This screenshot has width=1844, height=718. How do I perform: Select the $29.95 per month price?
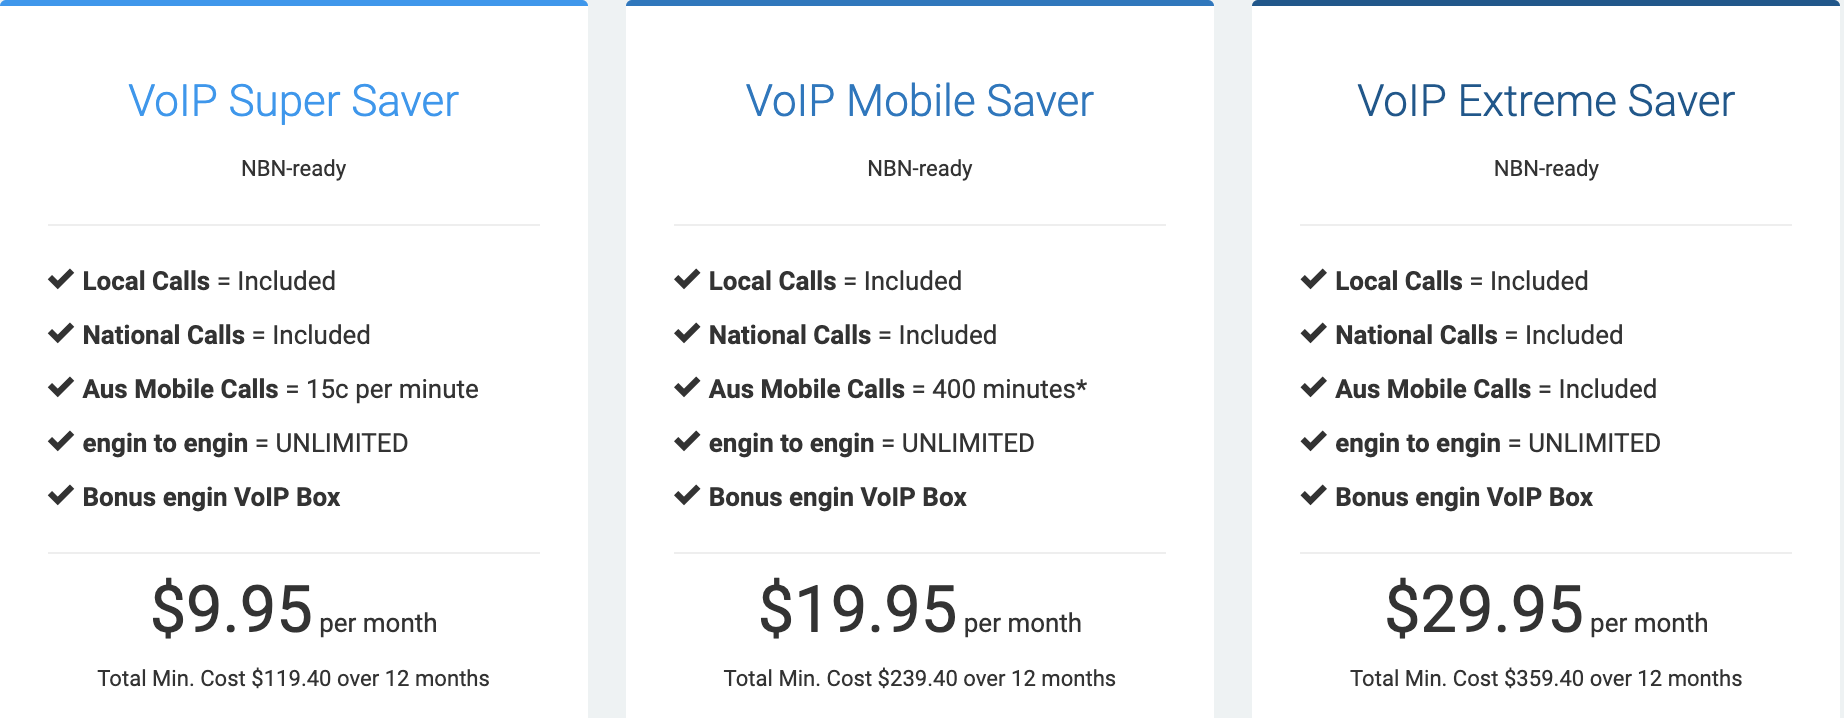(x=1546, y=610)
